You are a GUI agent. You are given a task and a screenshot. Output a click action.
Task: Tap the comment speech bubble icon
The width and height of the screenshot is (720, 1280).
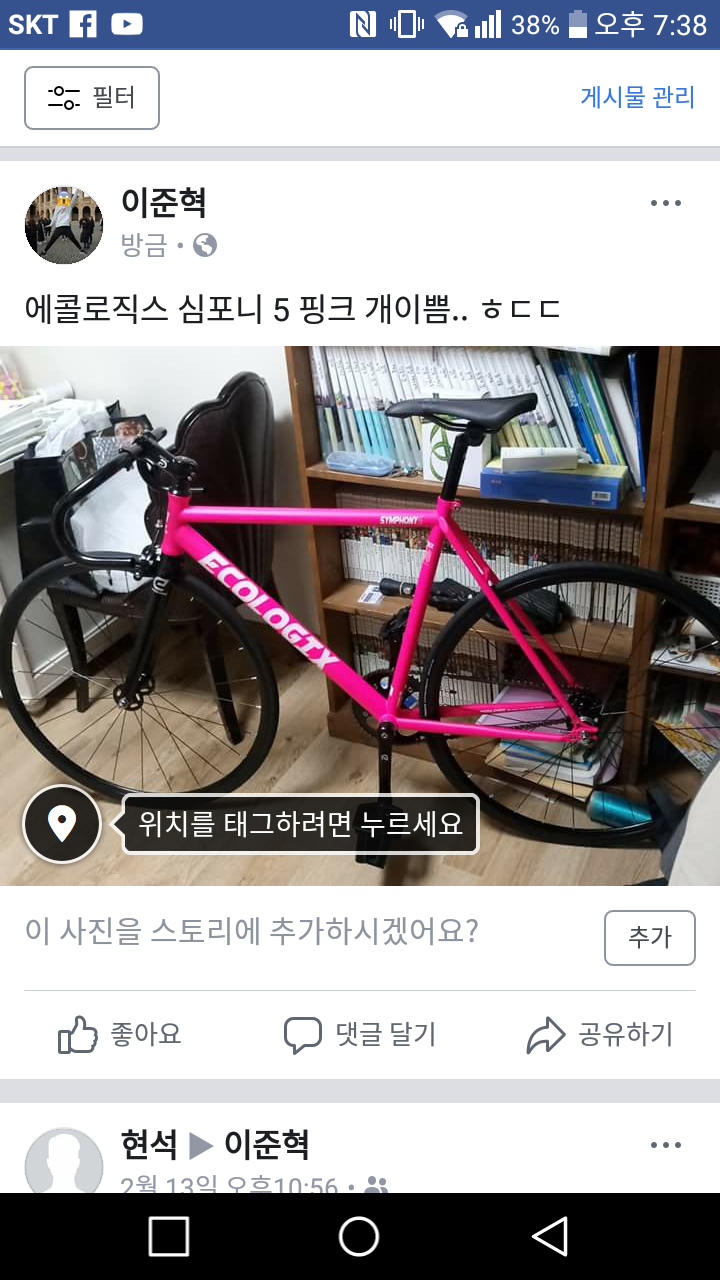[x=302, y=1035]
